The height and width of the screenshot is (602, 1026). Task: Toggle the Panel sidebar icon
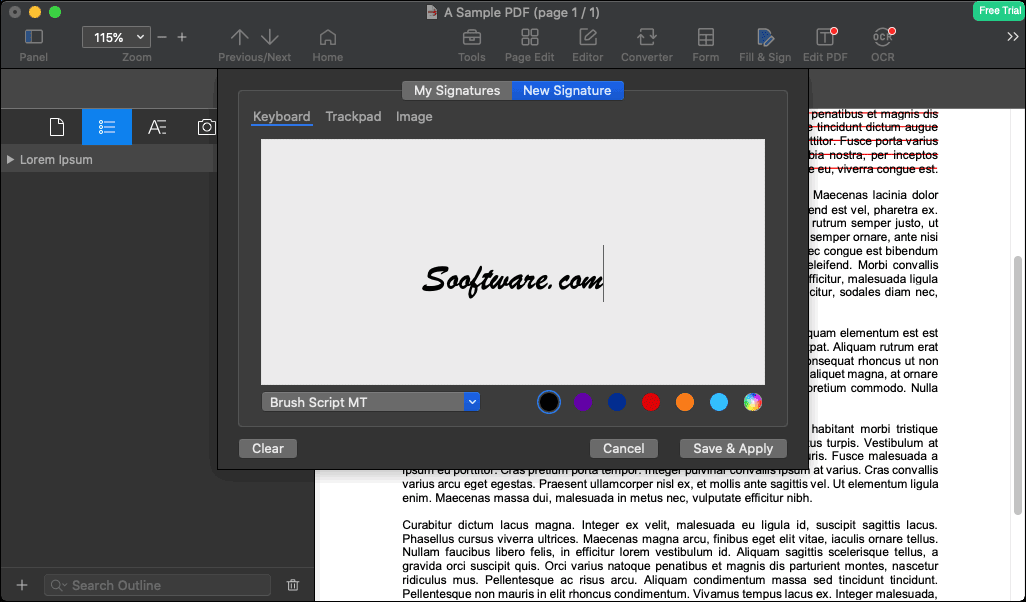(33, 37)
